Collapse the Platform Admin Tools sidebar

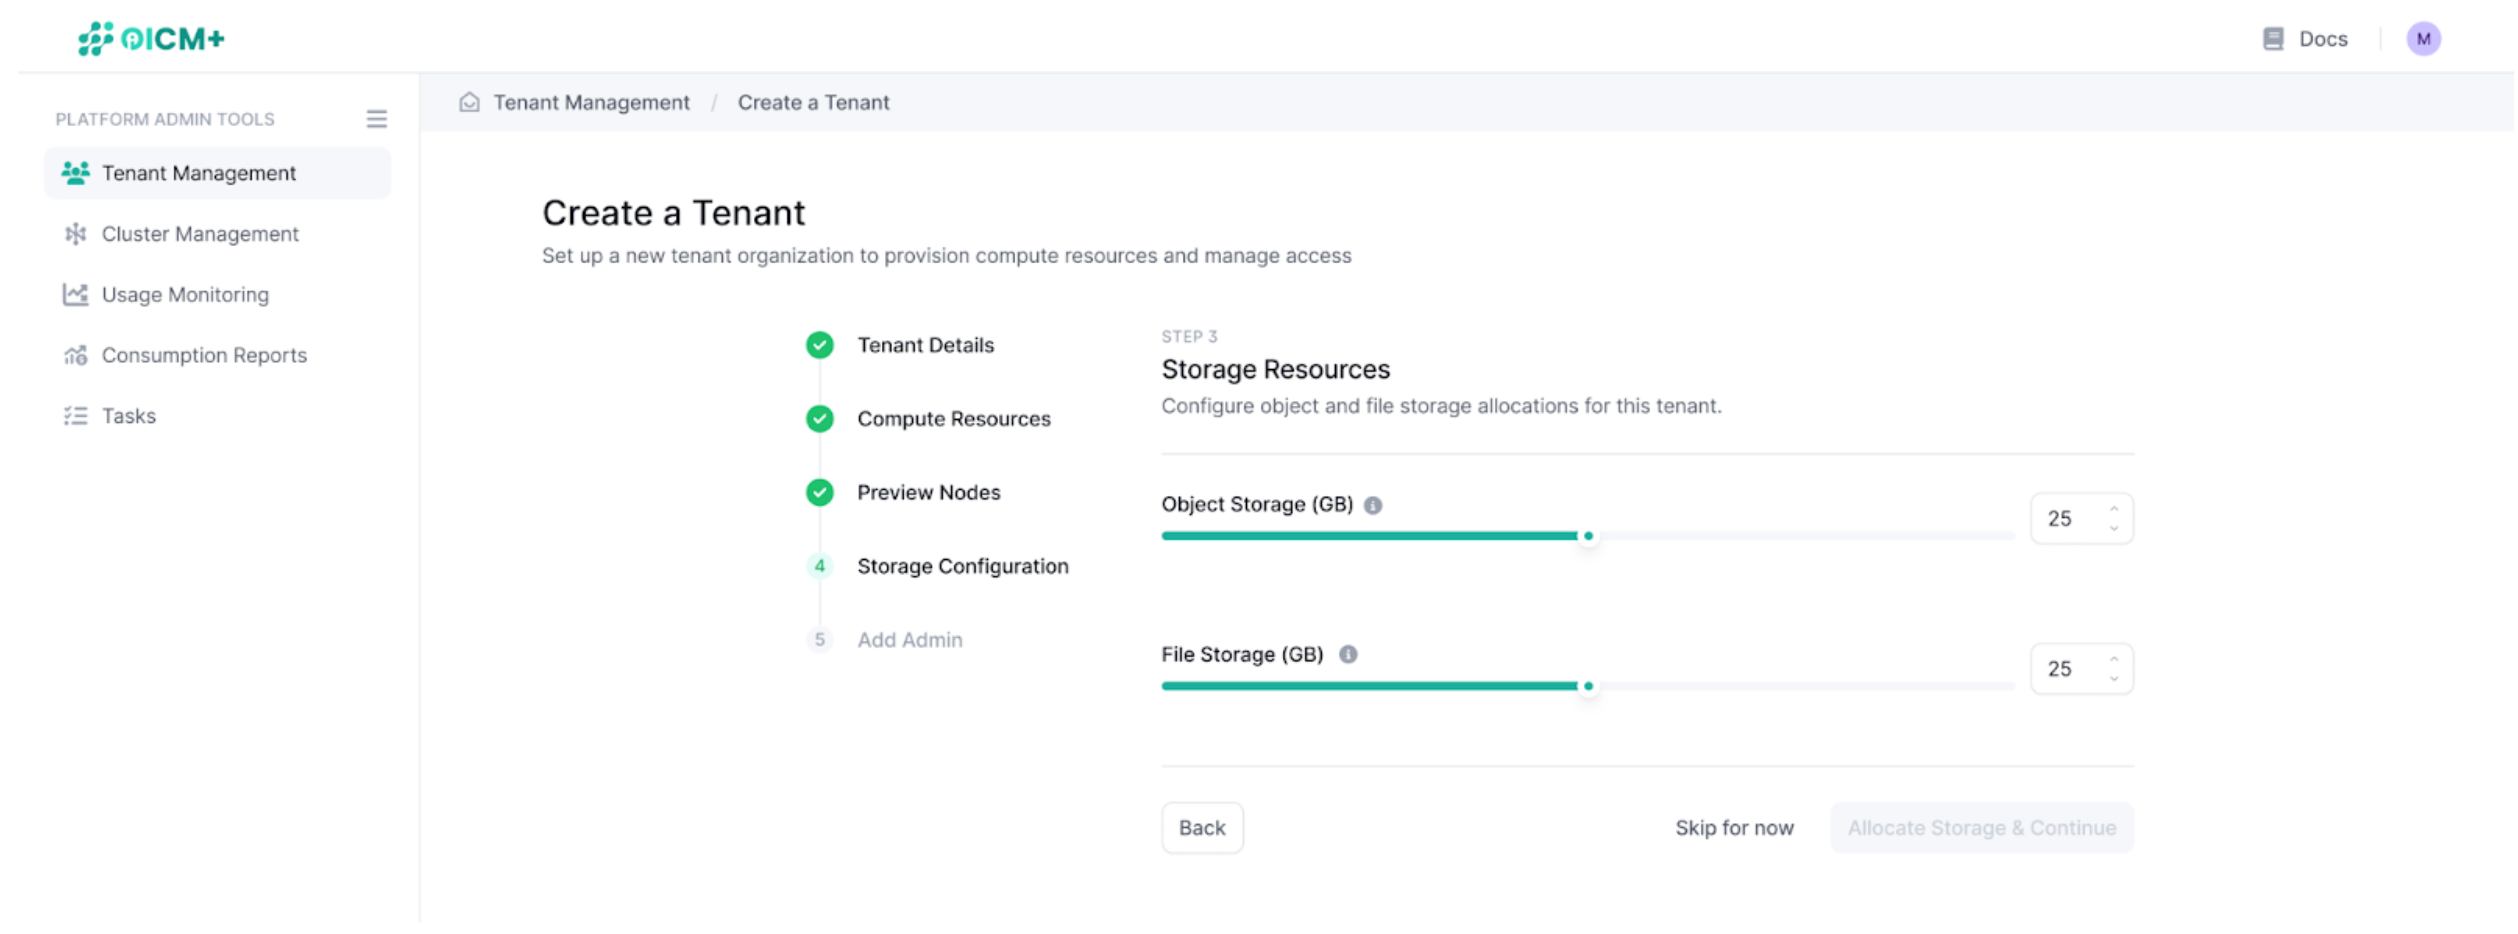click(377, 118)
